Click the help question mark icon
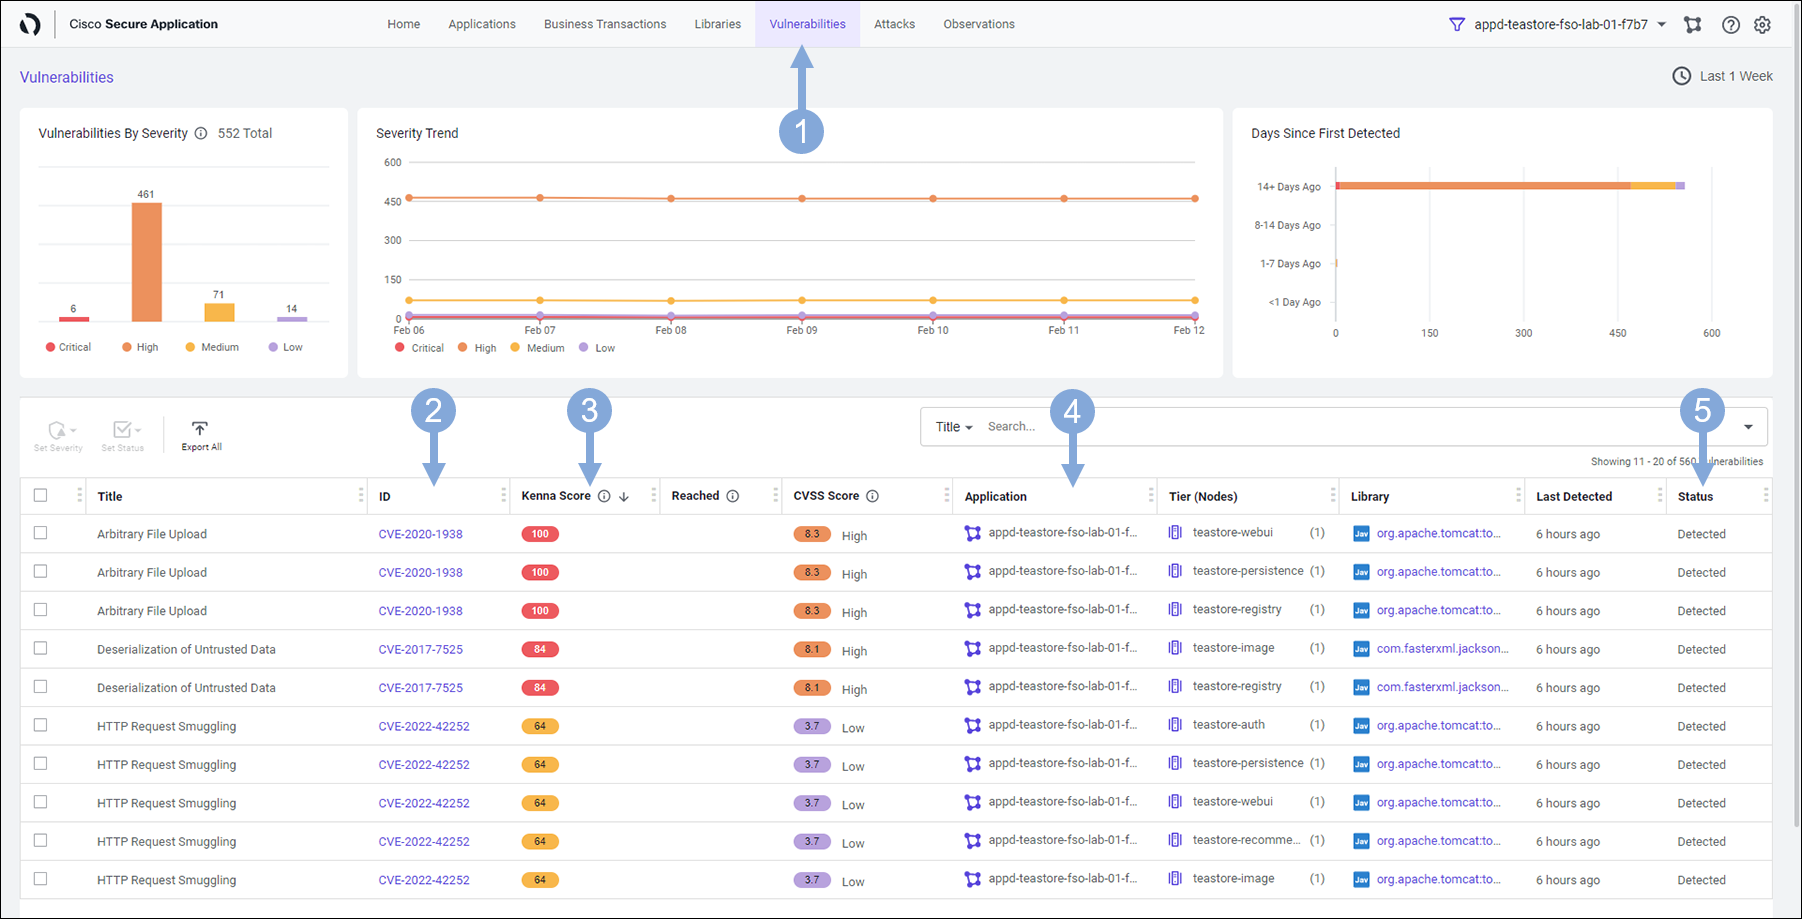 (x=1730, y=25)
